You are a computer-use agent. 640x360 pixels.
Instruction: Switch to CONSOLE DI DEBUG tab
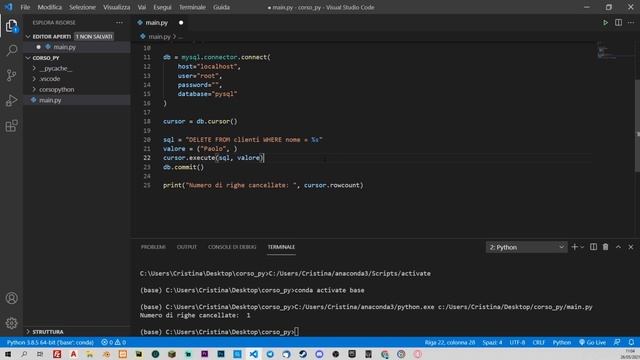(232, 247)
